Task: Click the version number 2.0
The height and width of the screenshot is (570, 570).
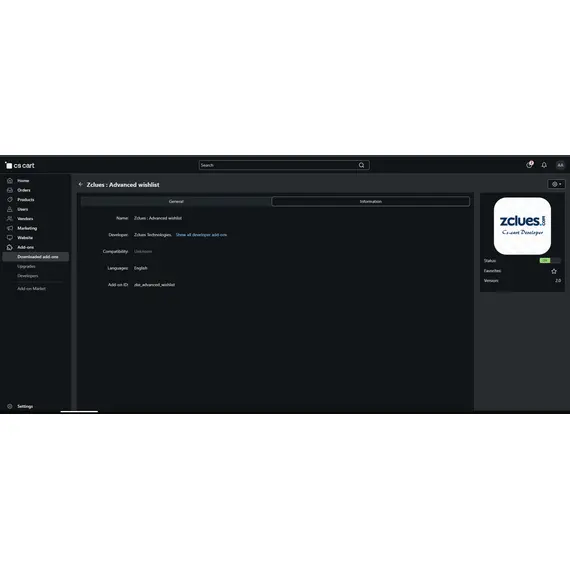Action: 558,281
